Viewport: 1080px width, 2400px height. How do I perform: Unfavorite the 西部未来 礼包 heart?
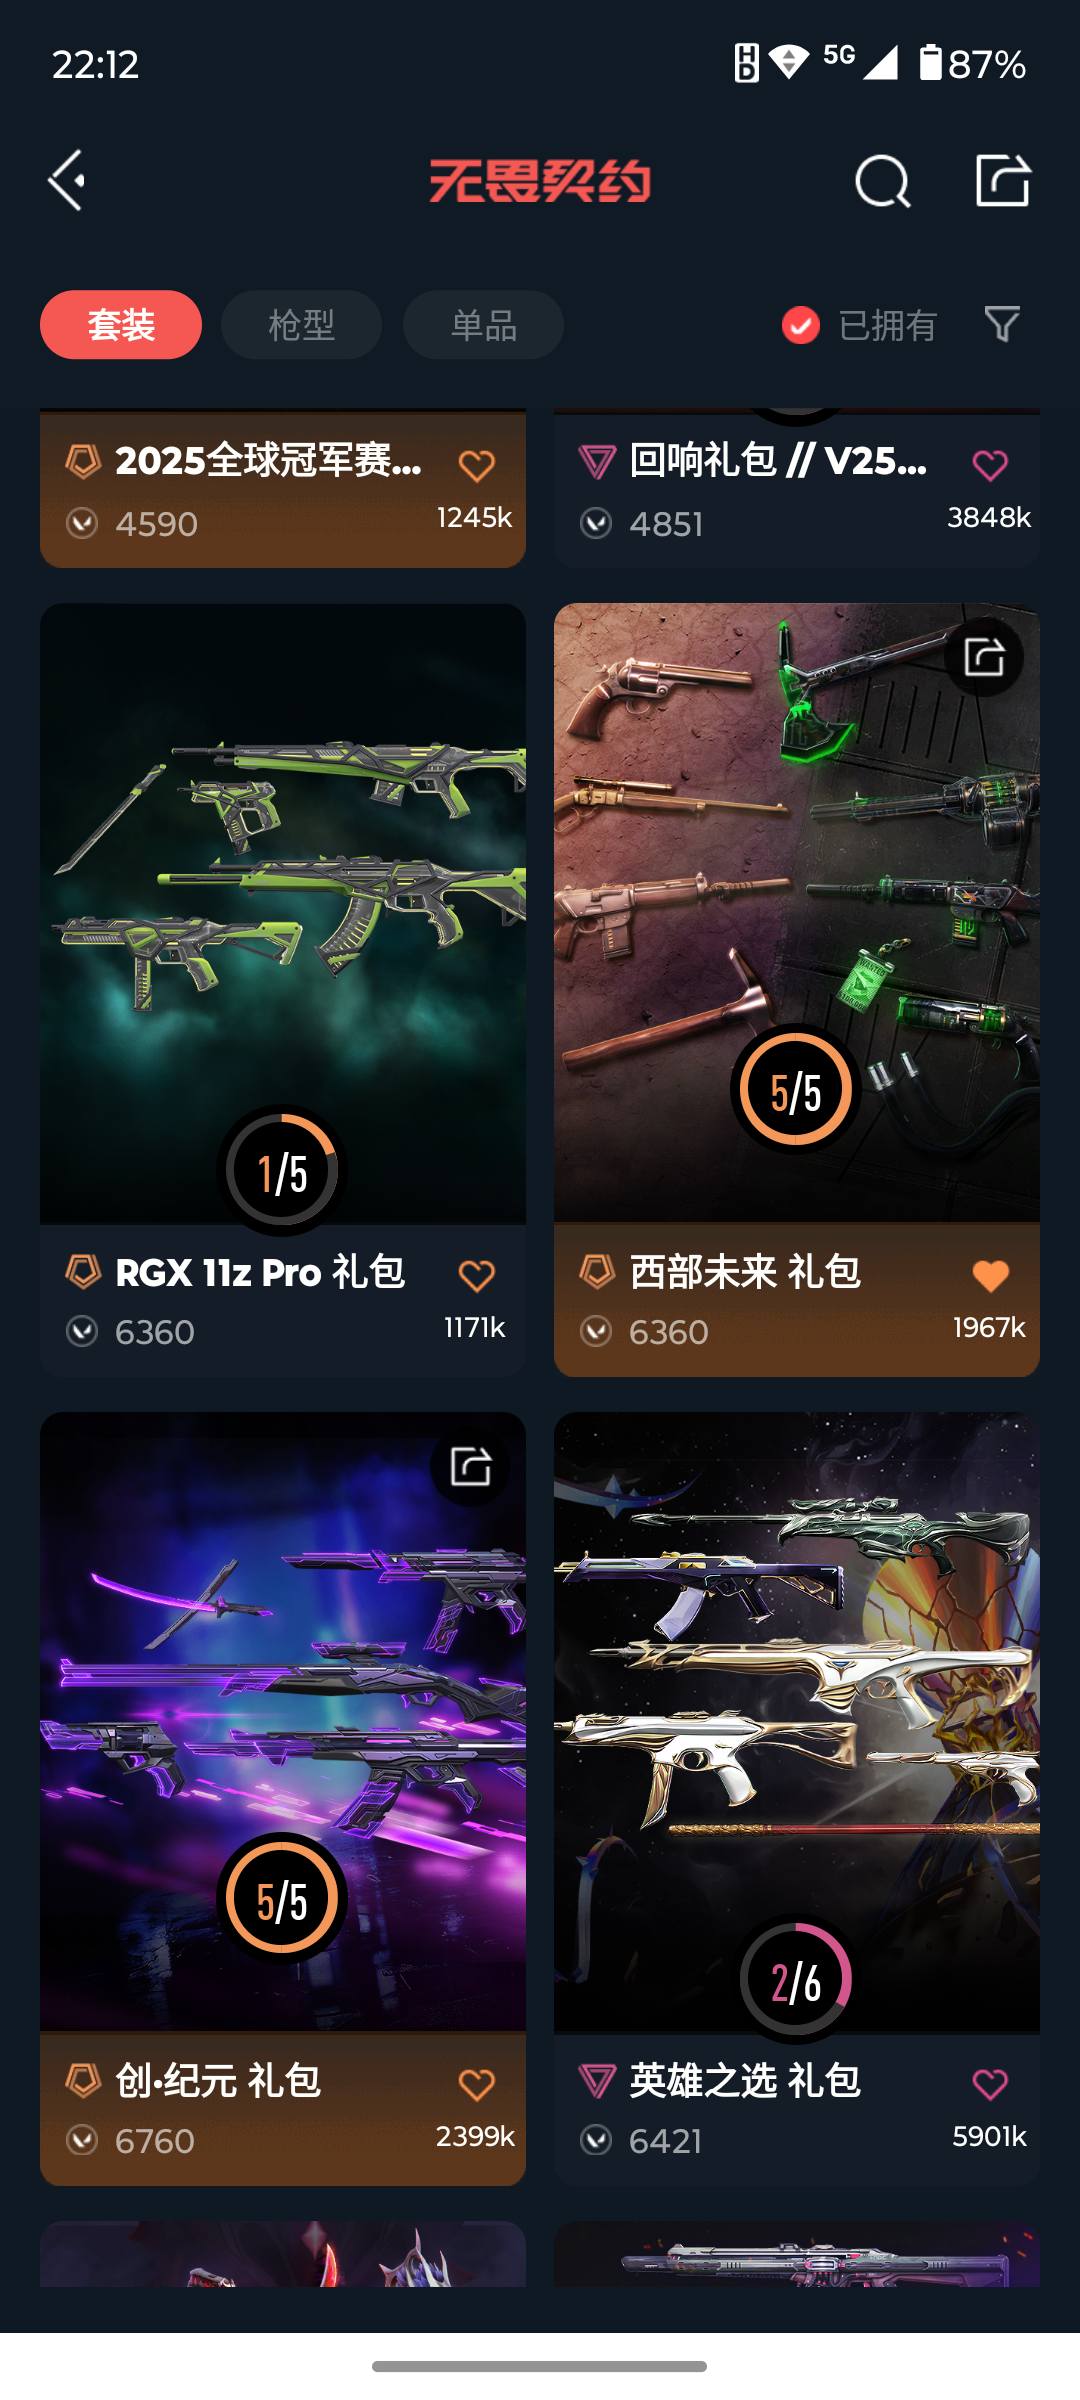[990, 1275]
